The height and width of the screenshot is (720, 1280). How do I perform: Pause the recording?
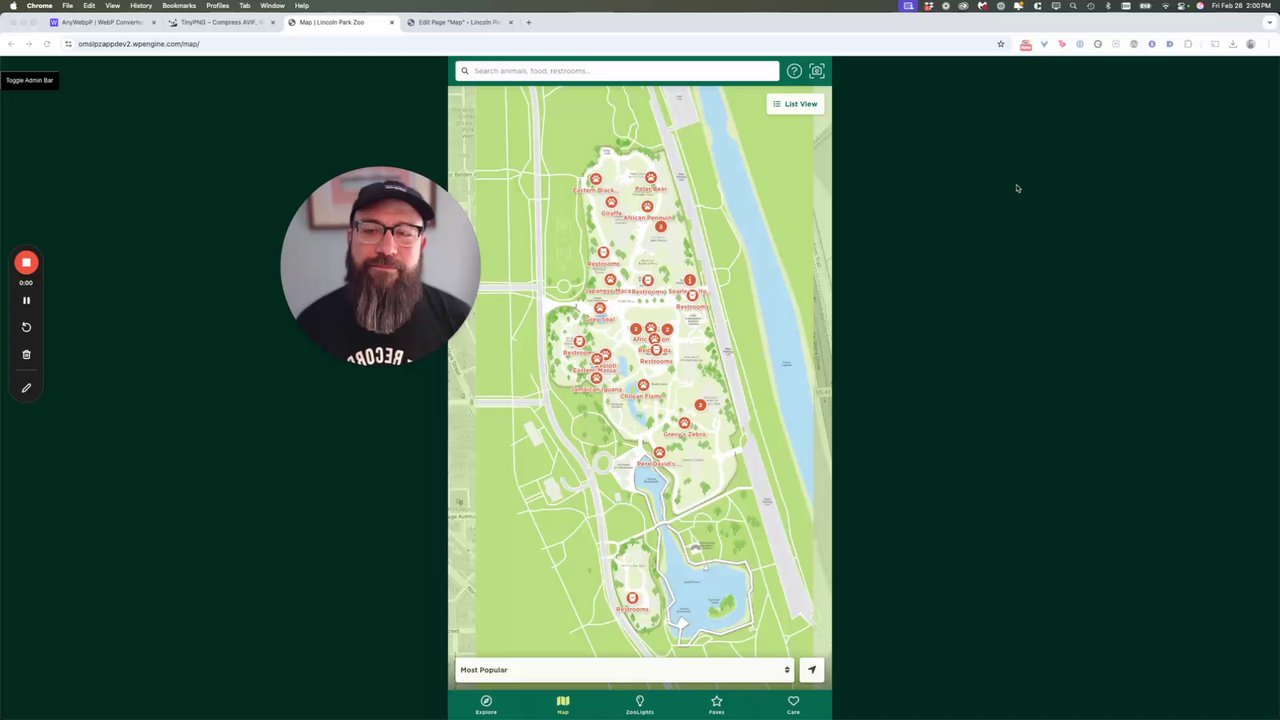[x=26, y=300]
